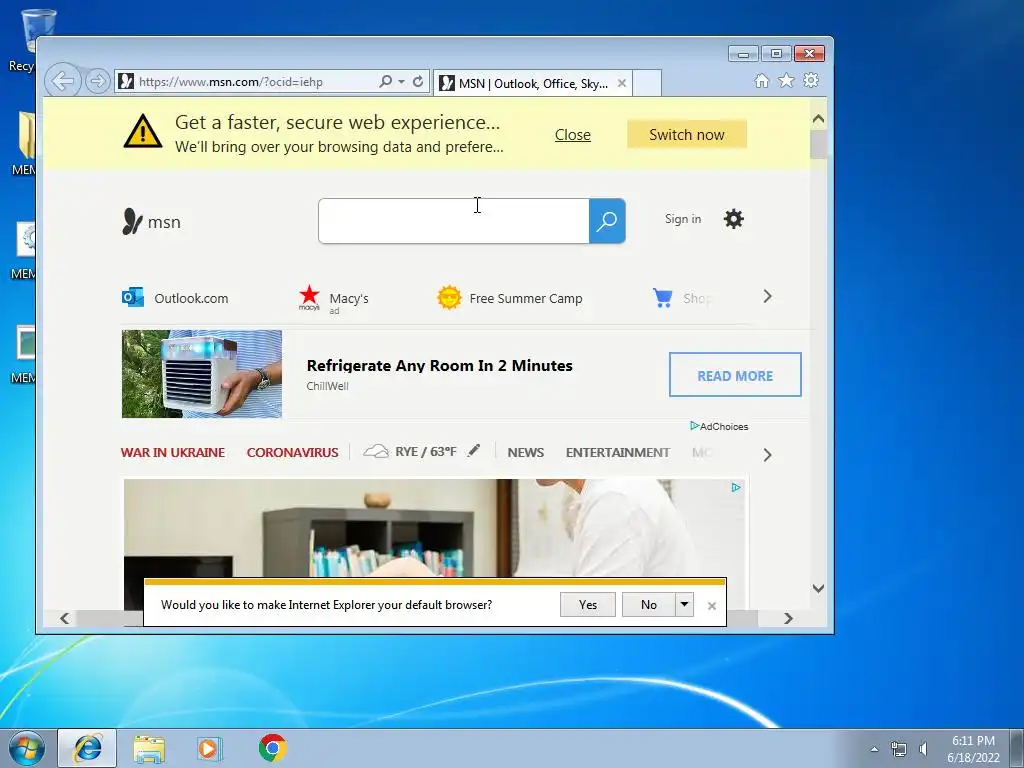Screen dimensions: 1024x768
Task: Click the network tray icon
Action: pyautogui.click(x=899, y=749)
